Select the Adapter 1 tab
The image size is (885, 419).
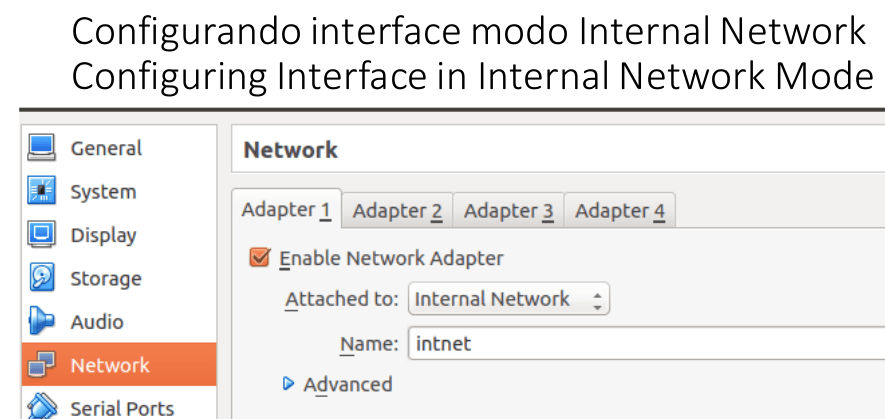(286, 210)
